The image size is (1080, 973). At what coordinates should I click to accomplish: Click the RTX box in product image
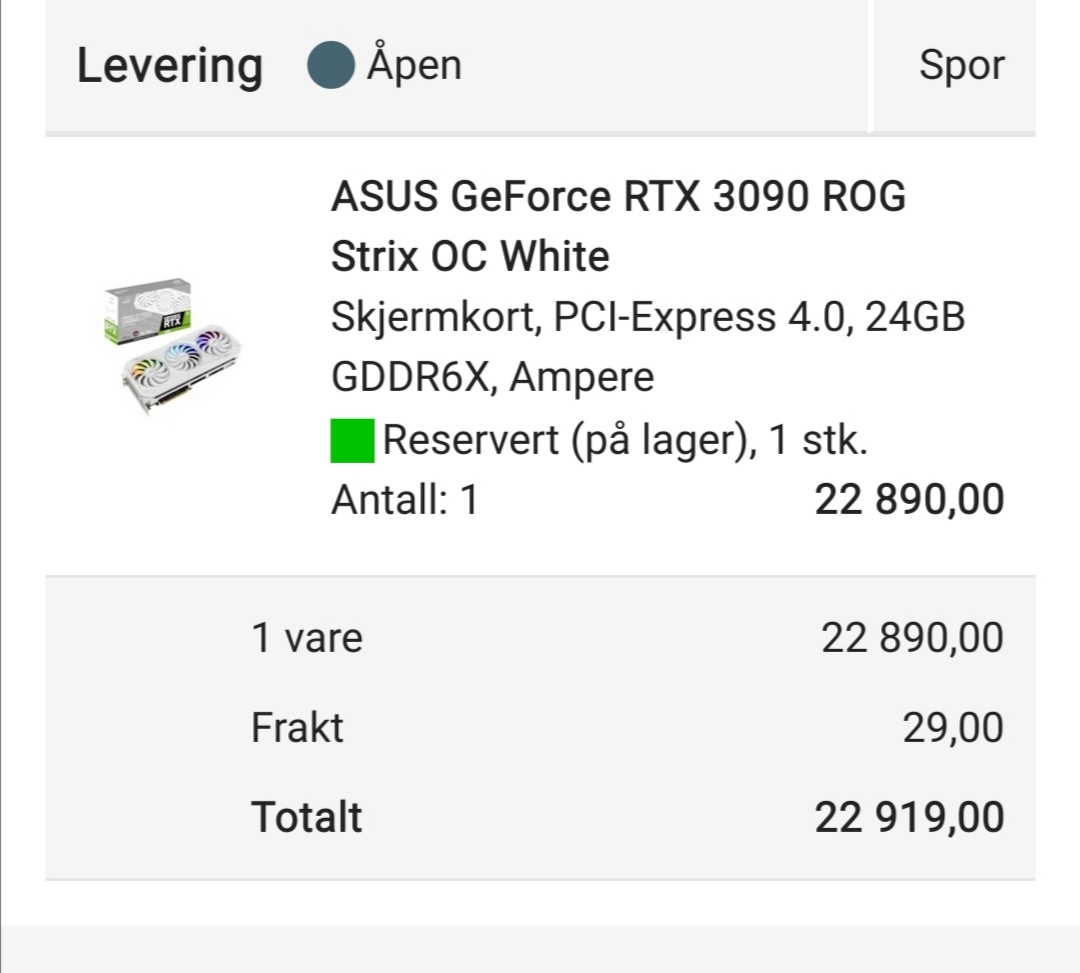click(x=148, y=310)
